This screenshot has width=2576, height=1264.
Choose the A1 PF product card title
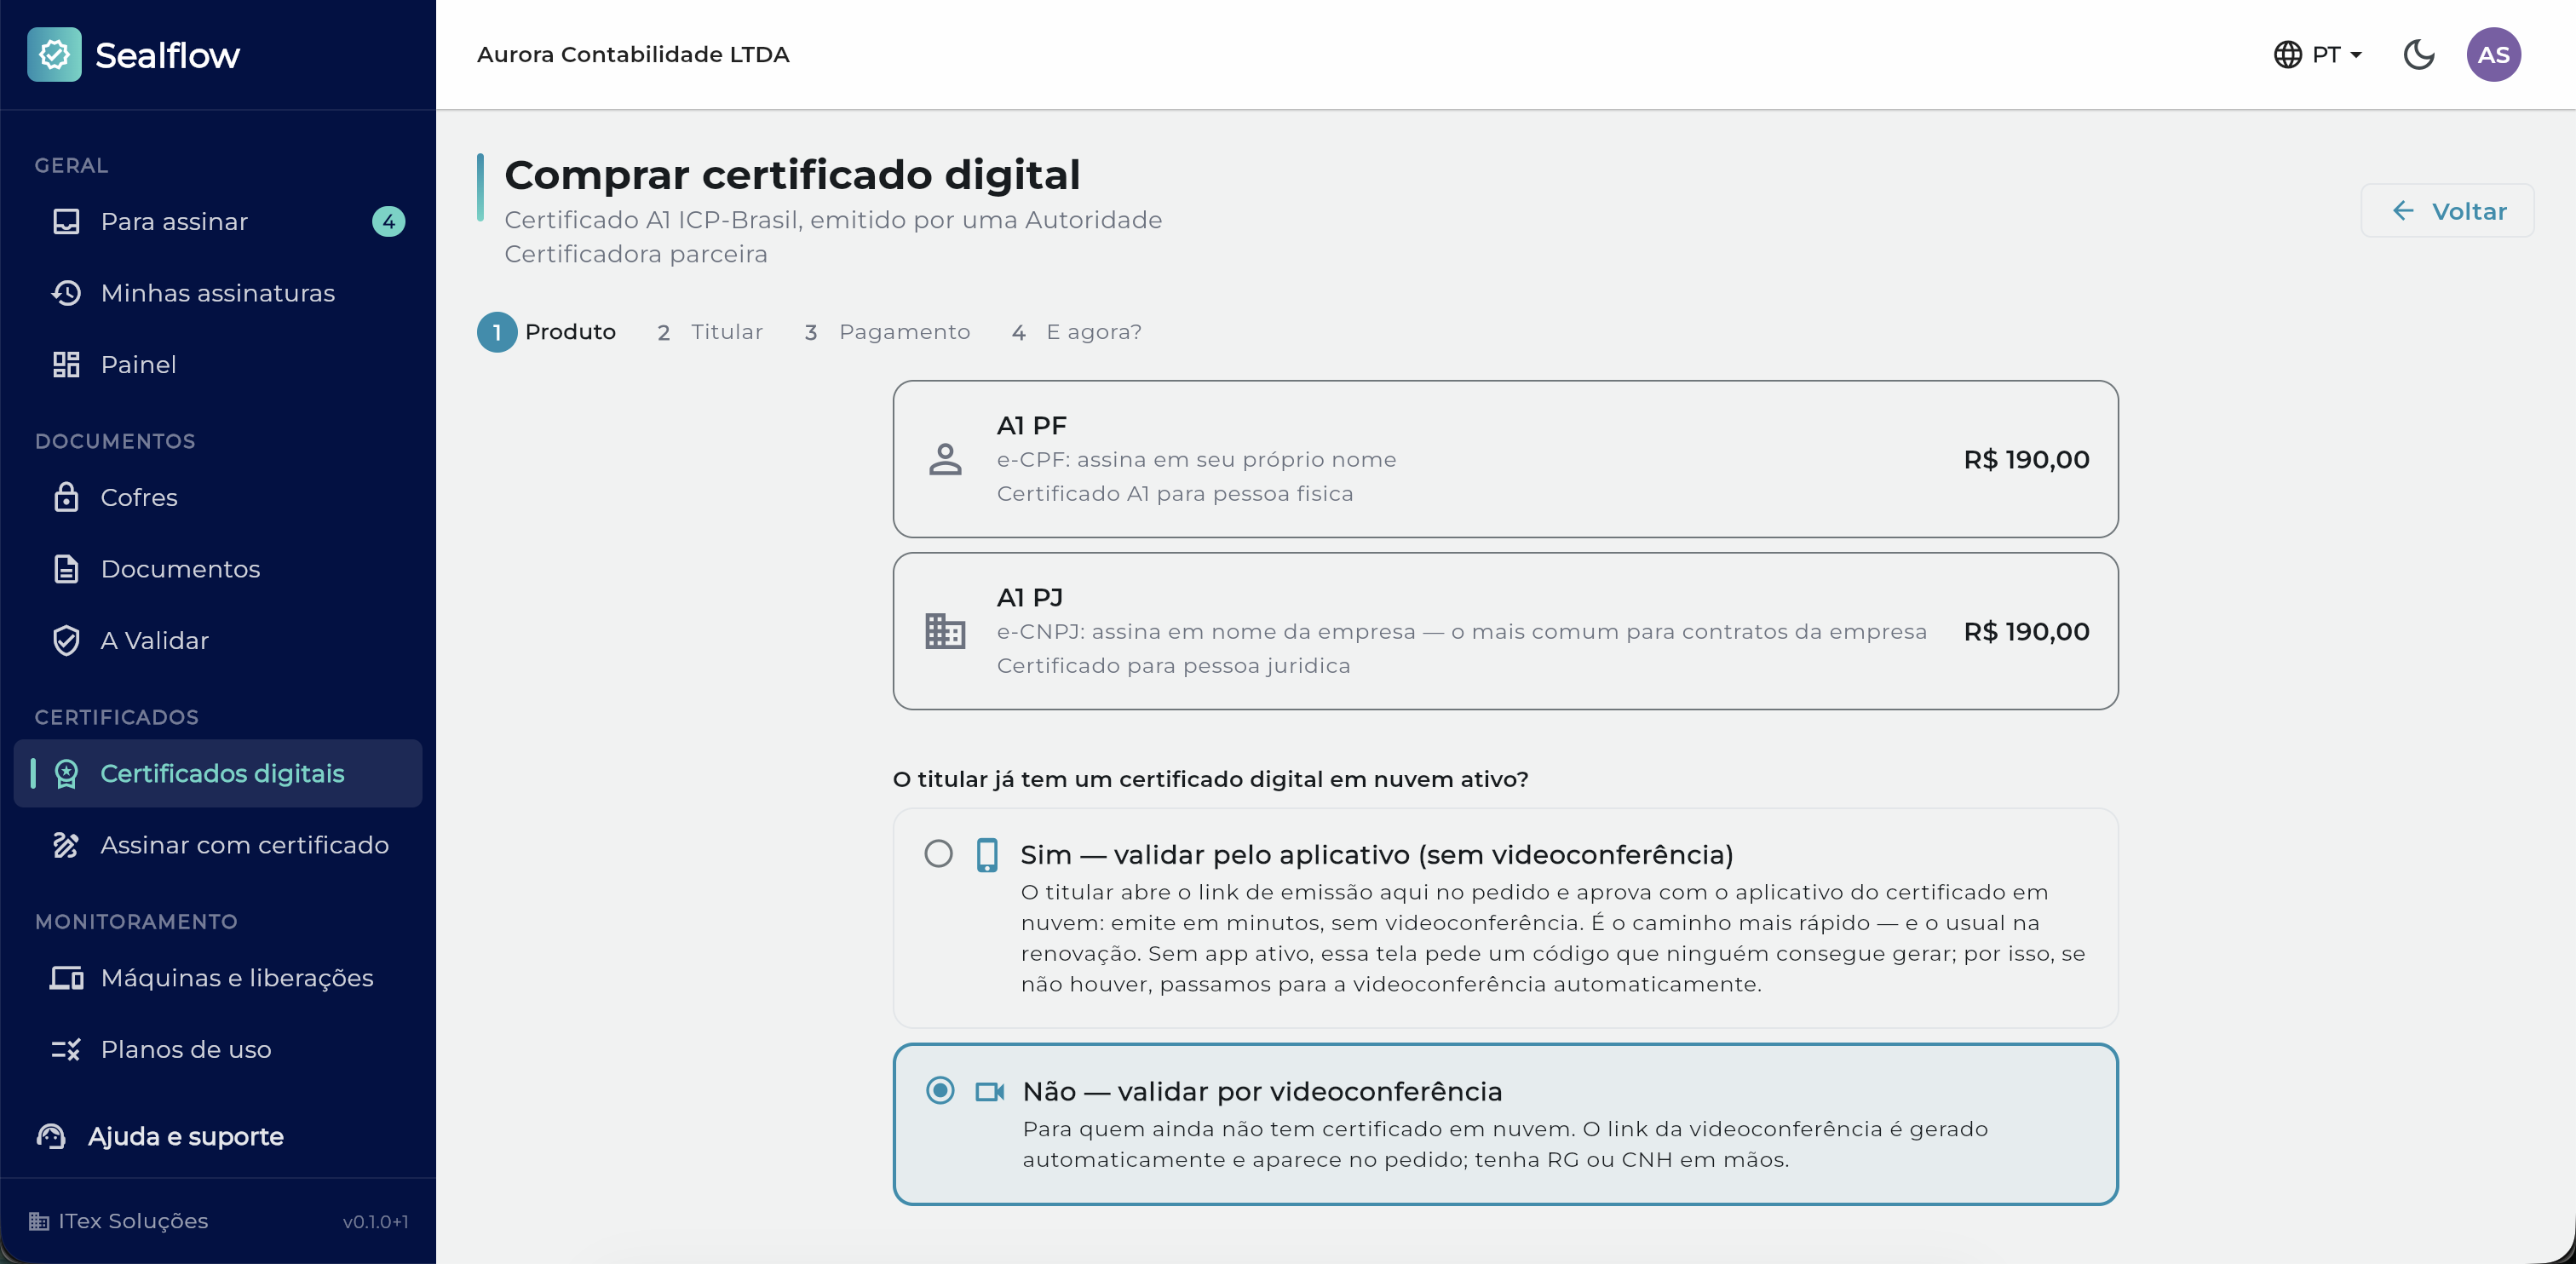pos(1032,425)
